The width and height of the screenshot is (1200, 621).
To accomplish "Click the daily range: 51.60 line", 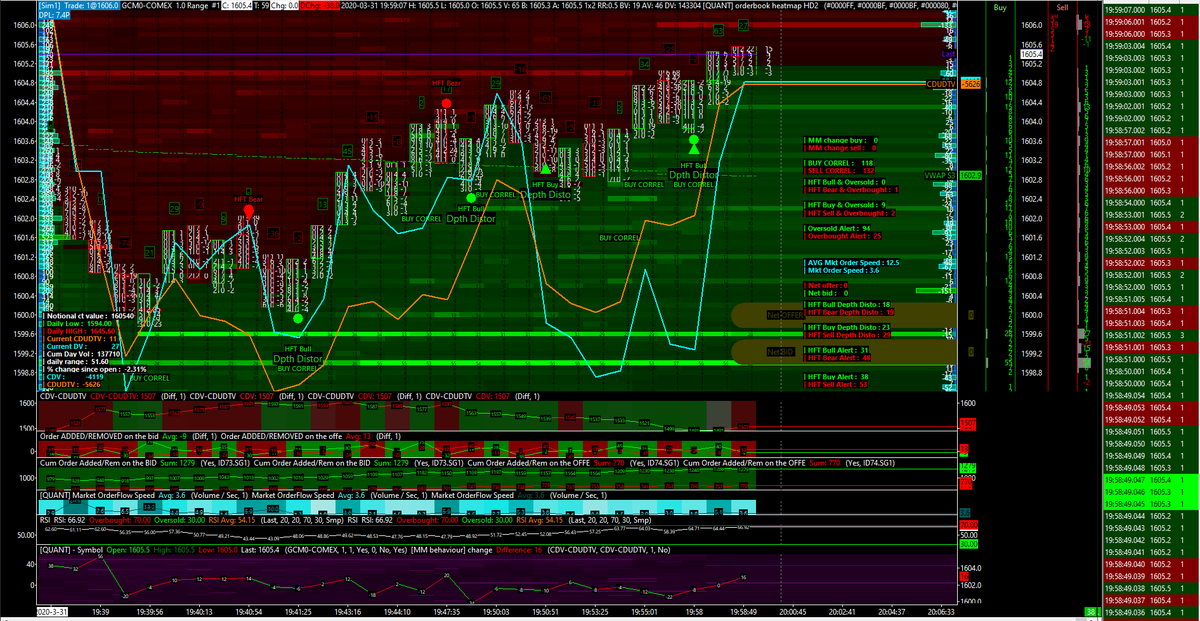I will tap(76, 363).
